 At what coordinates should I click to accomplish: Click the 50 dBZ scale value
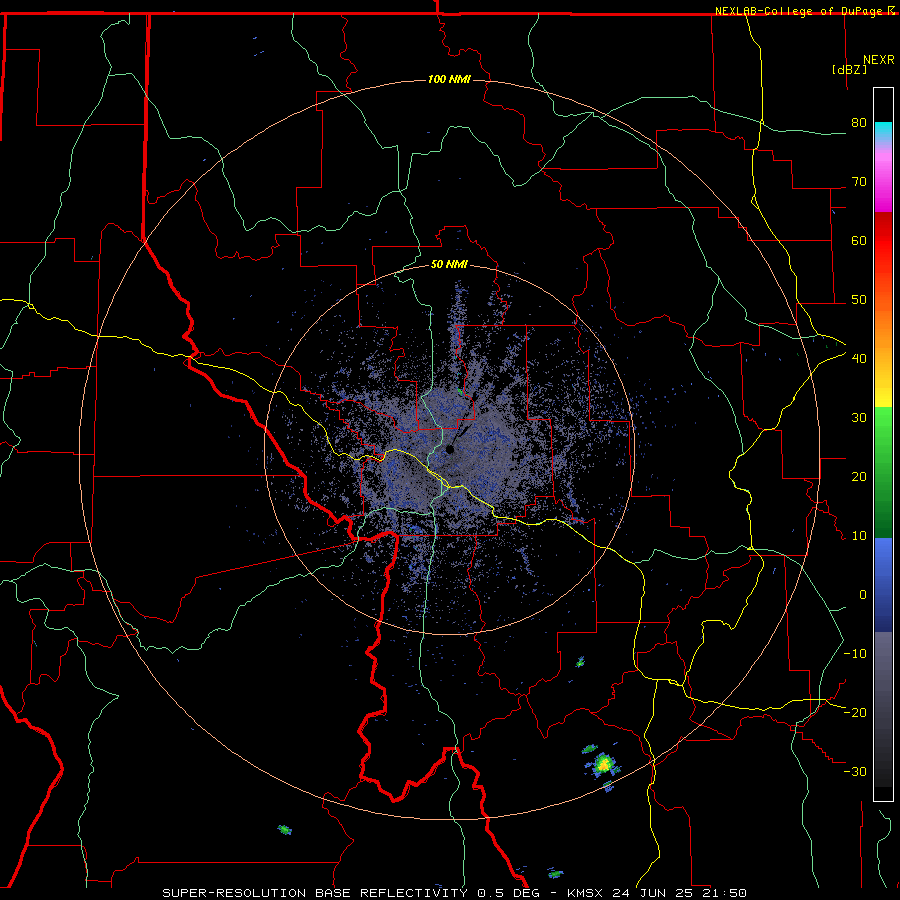tap(859, 300)
